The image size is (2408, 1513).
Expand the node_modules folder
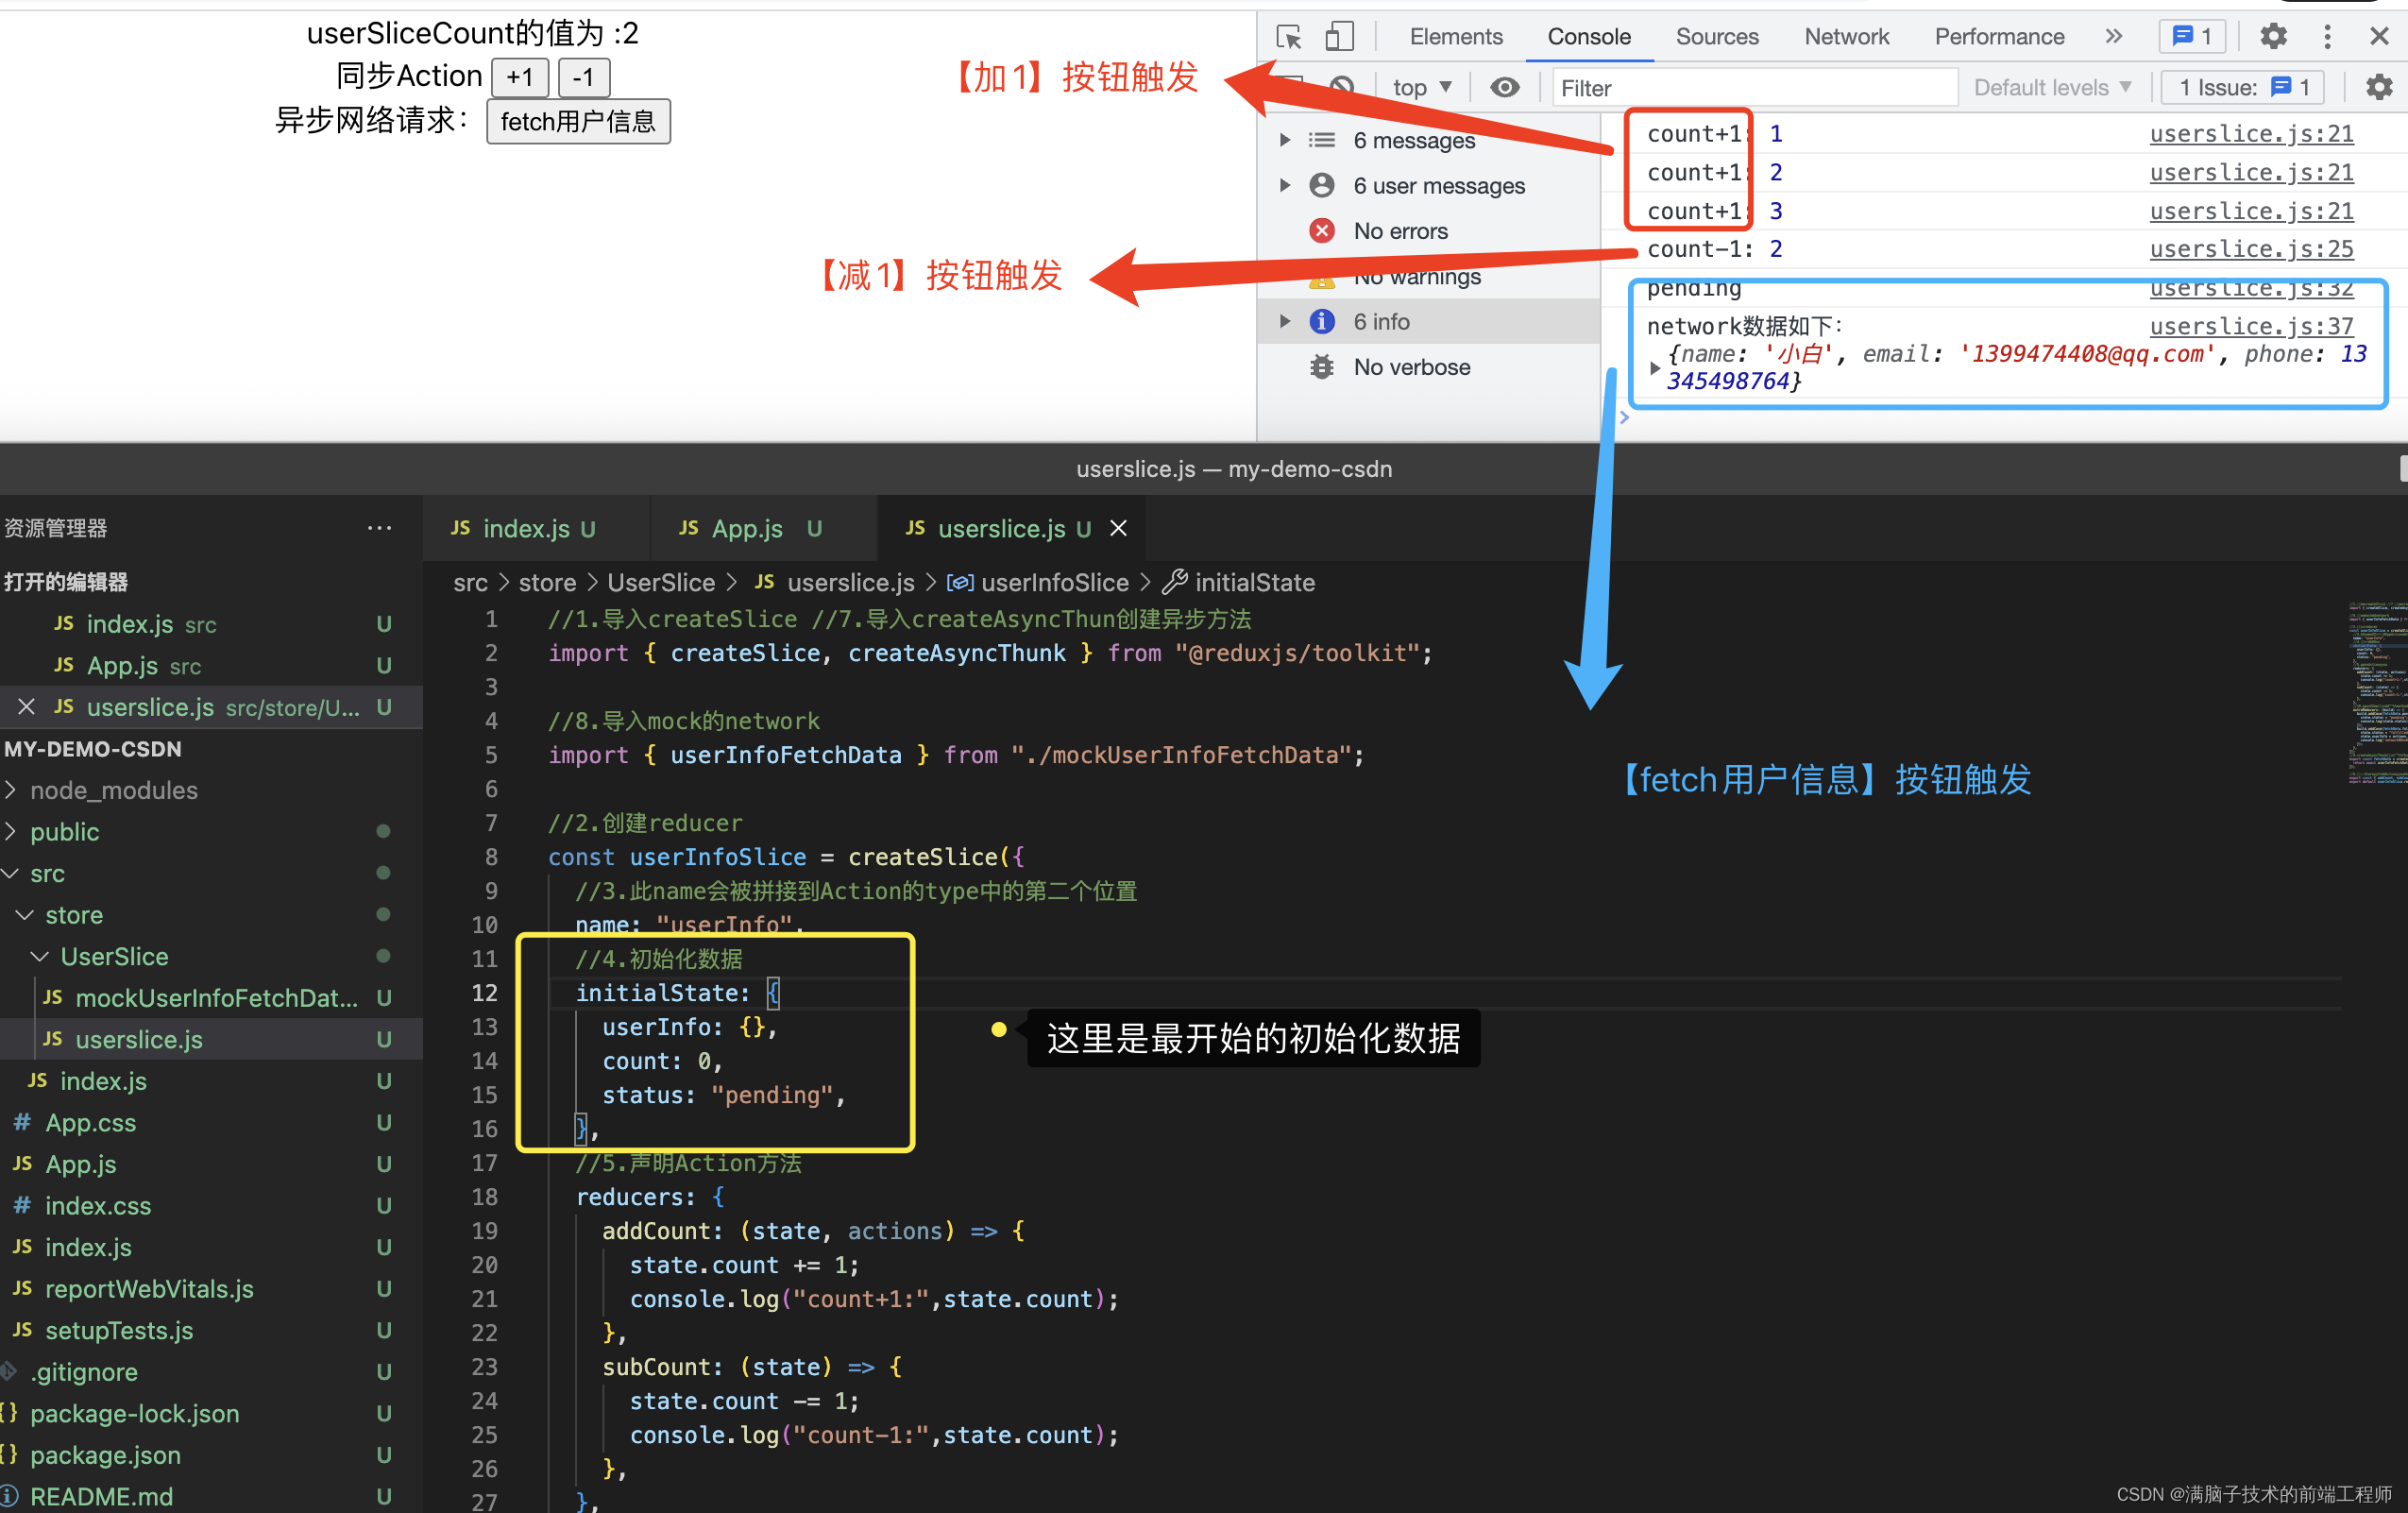113,790
